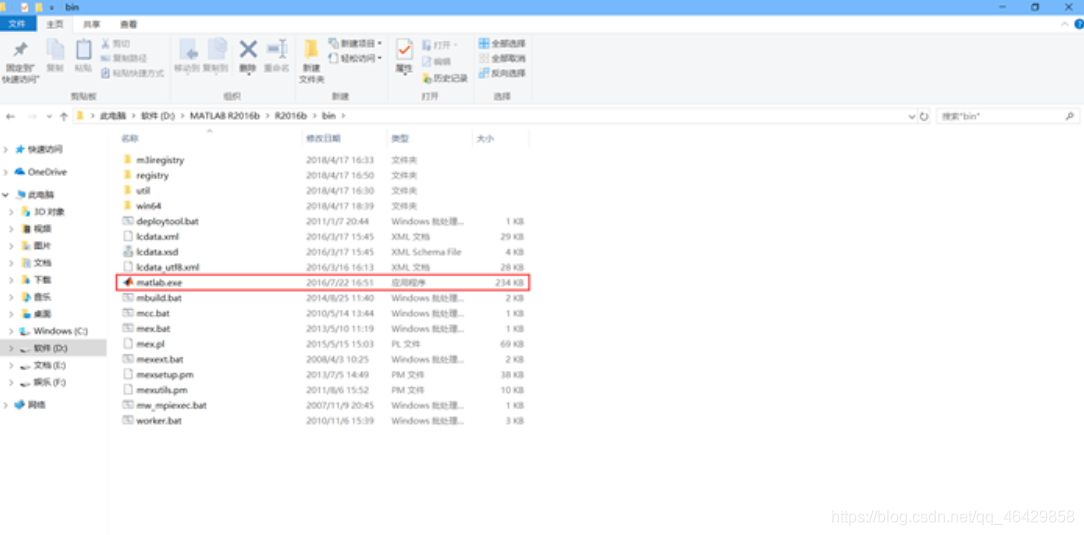Expand the Windows (C:) drive node
Image resolution: width=1084 pixels, height=535 pixels.
pyautogui.click(x=12, y=332)
